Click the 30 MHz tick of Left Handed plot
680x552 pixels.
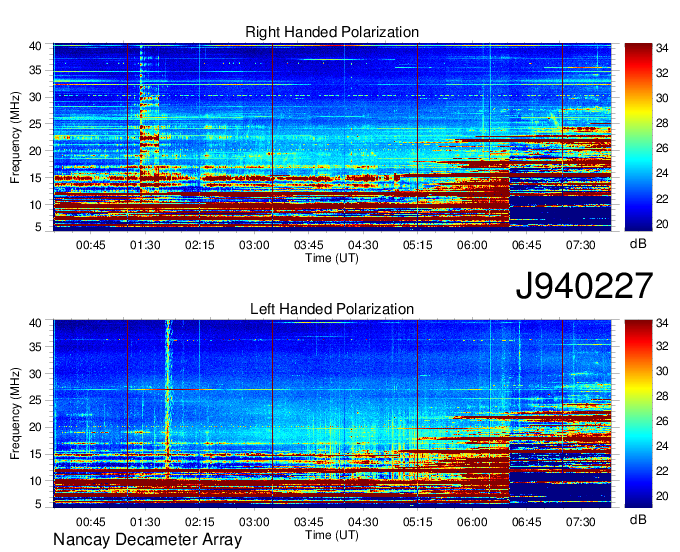pos(35,374)
